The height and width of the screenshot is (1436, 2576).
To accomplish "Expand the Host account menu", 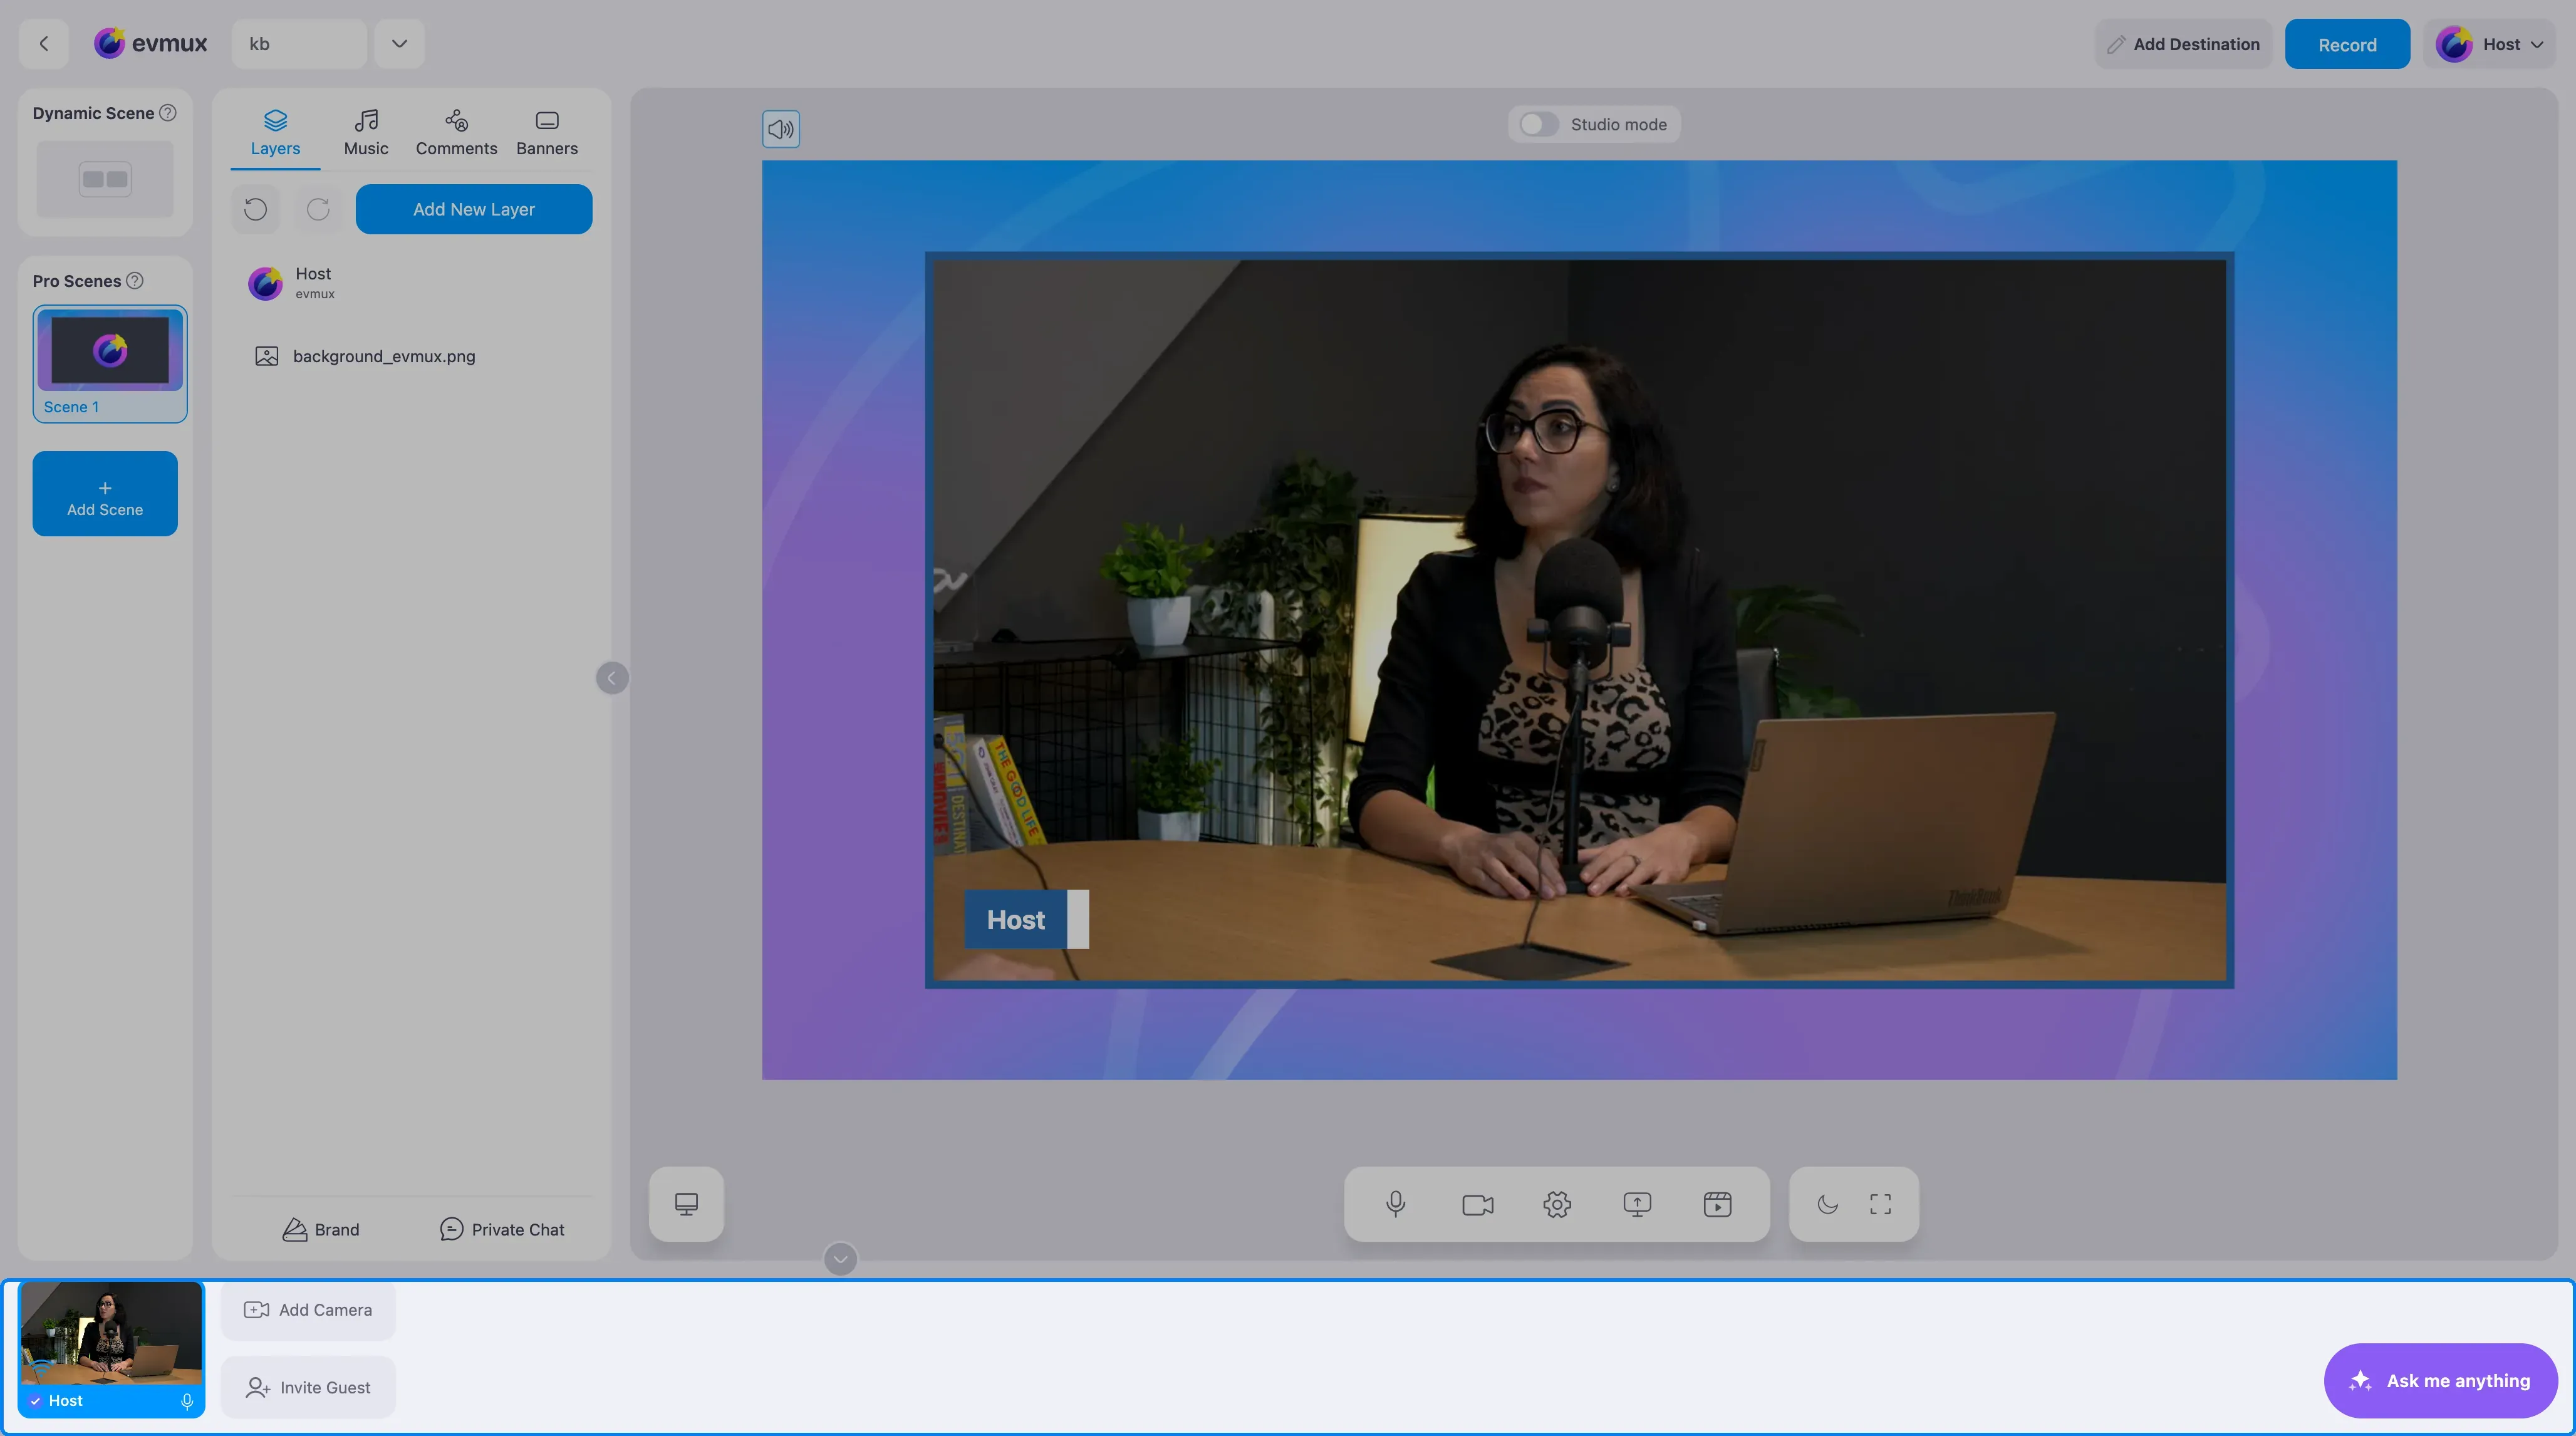I will 2489,44.
